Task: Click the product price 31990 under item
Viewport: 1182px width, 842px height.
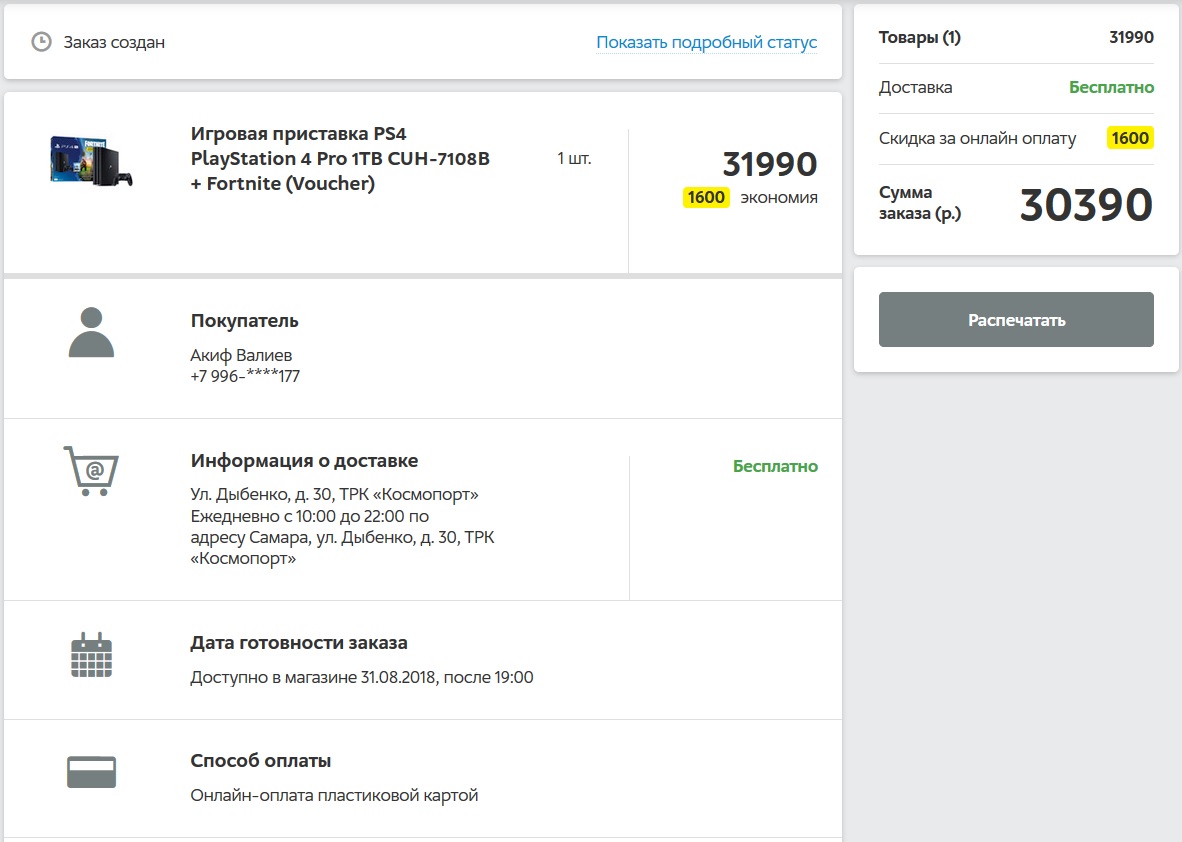Action: [x=769, y=164]
